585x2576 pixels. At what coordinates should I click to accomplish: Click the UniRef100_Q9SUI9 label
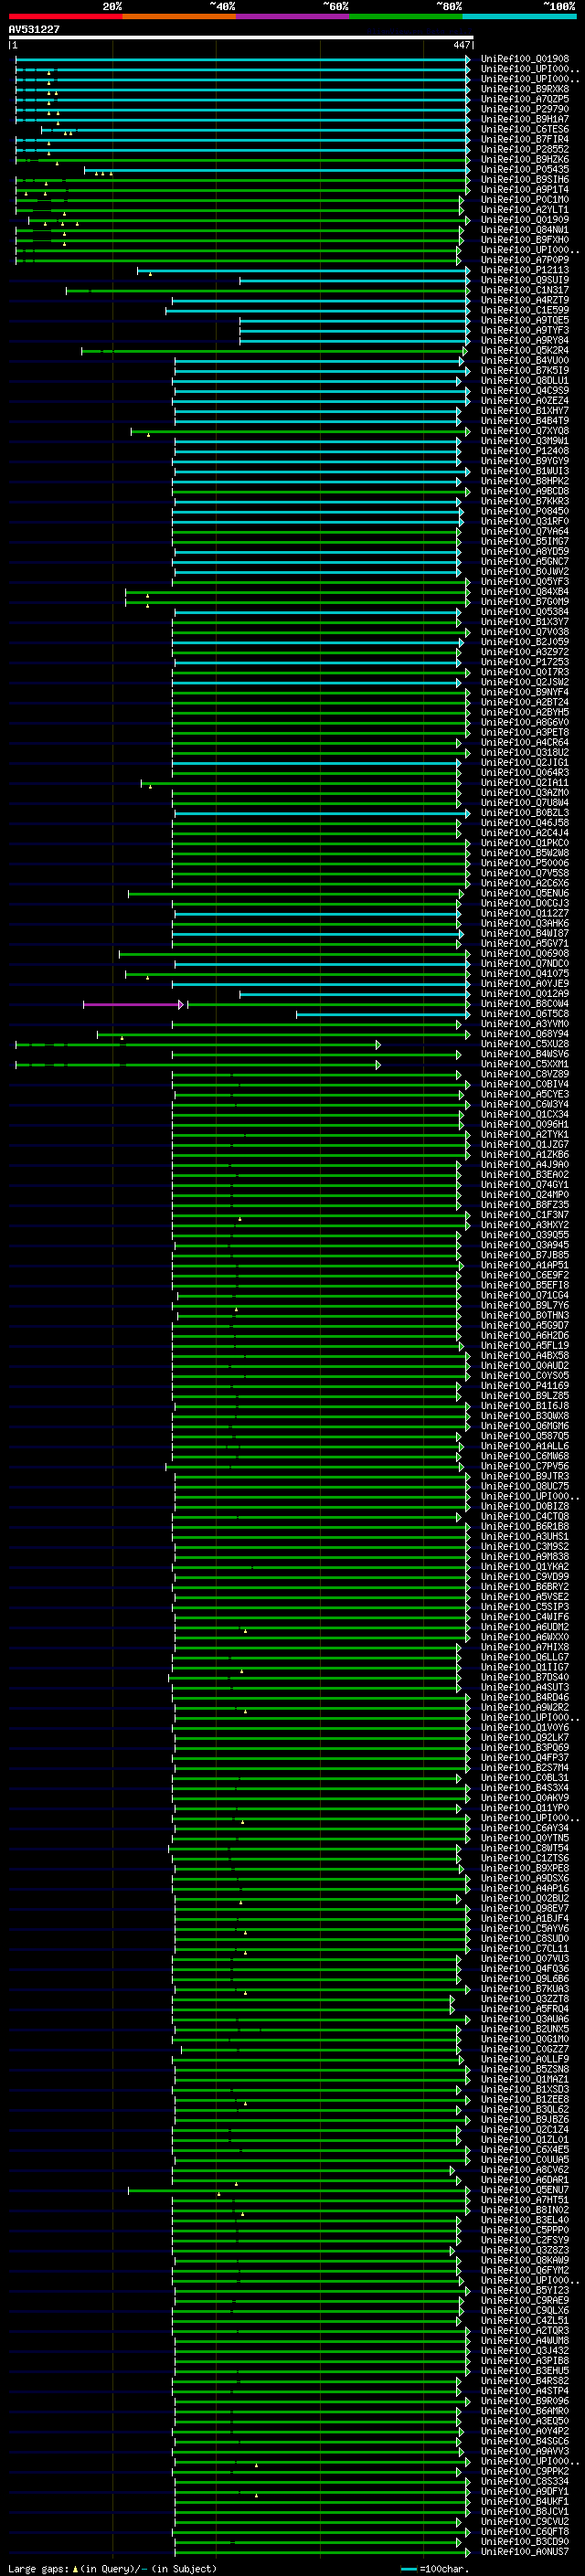524,280
